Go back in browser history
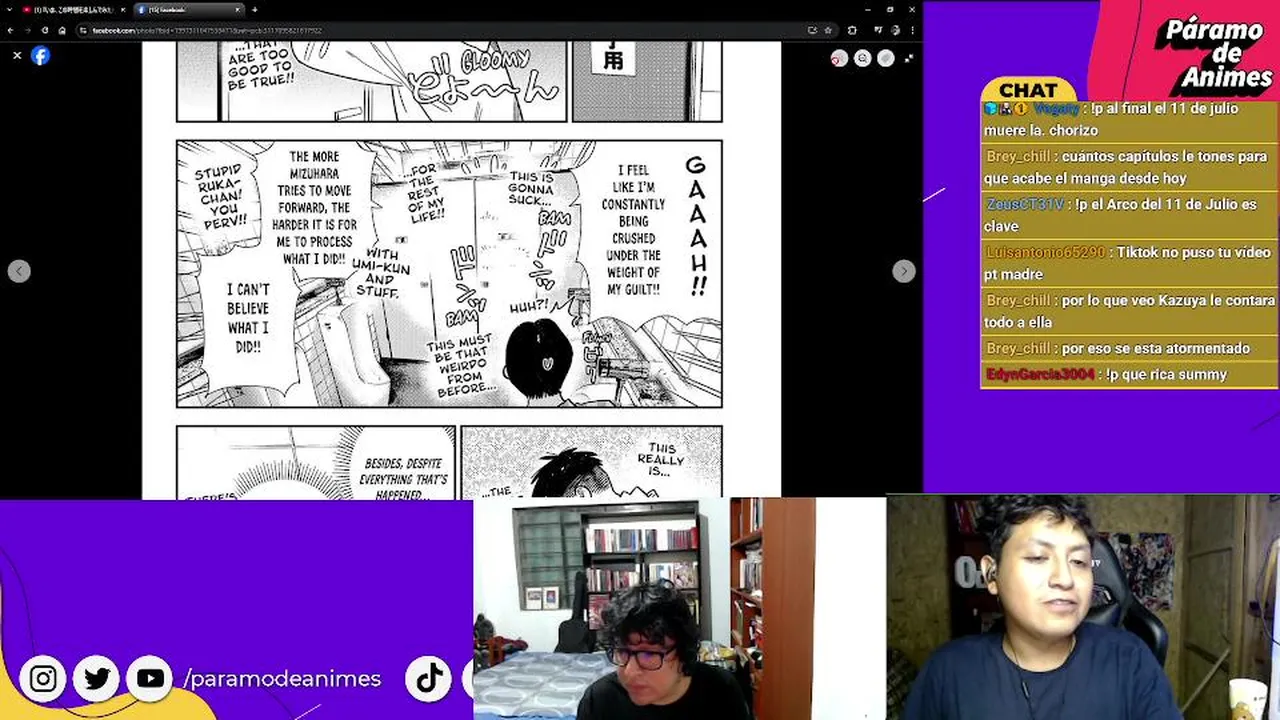 (x=10, y=30)
